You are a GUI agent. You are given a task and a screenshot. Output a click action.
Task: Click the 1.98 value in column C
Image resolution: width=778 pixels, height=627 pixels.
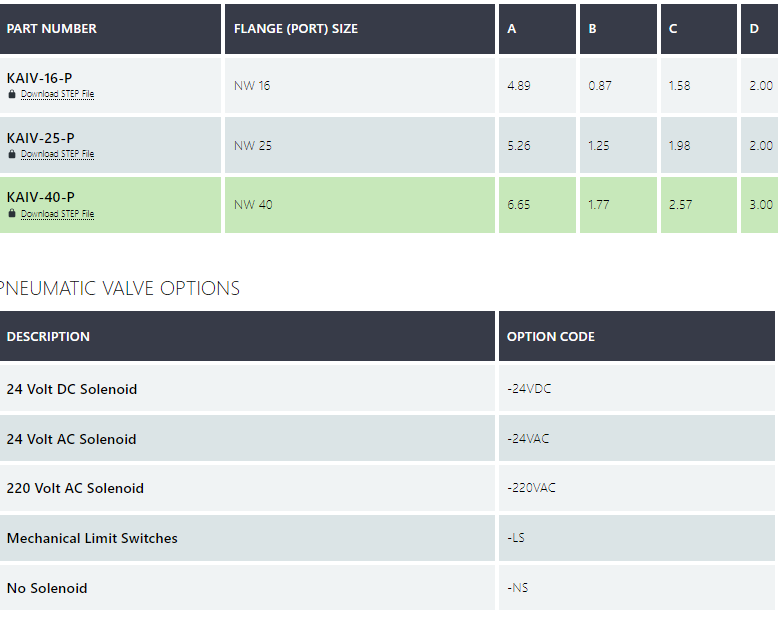click(x=680, y=146)
